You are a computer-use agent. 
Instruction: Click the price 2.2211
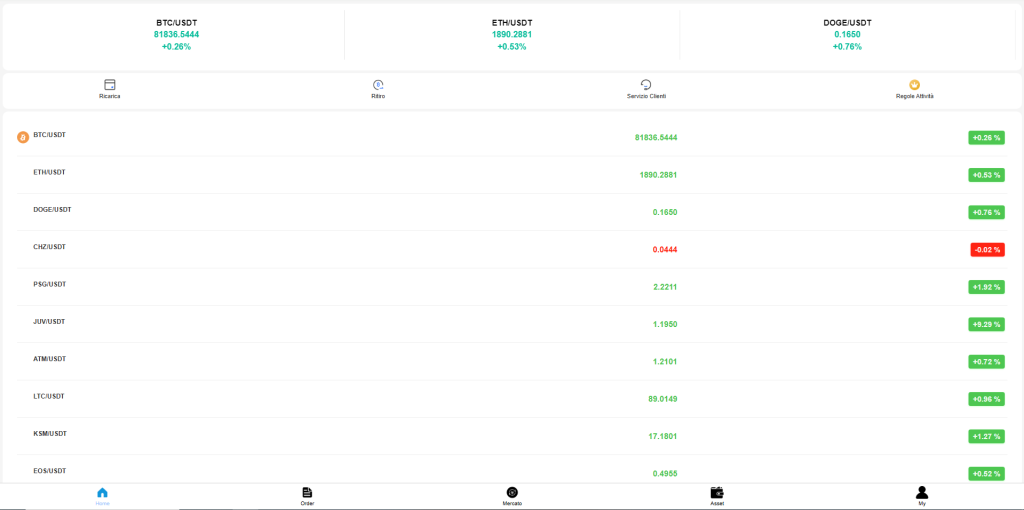point(665,287)
